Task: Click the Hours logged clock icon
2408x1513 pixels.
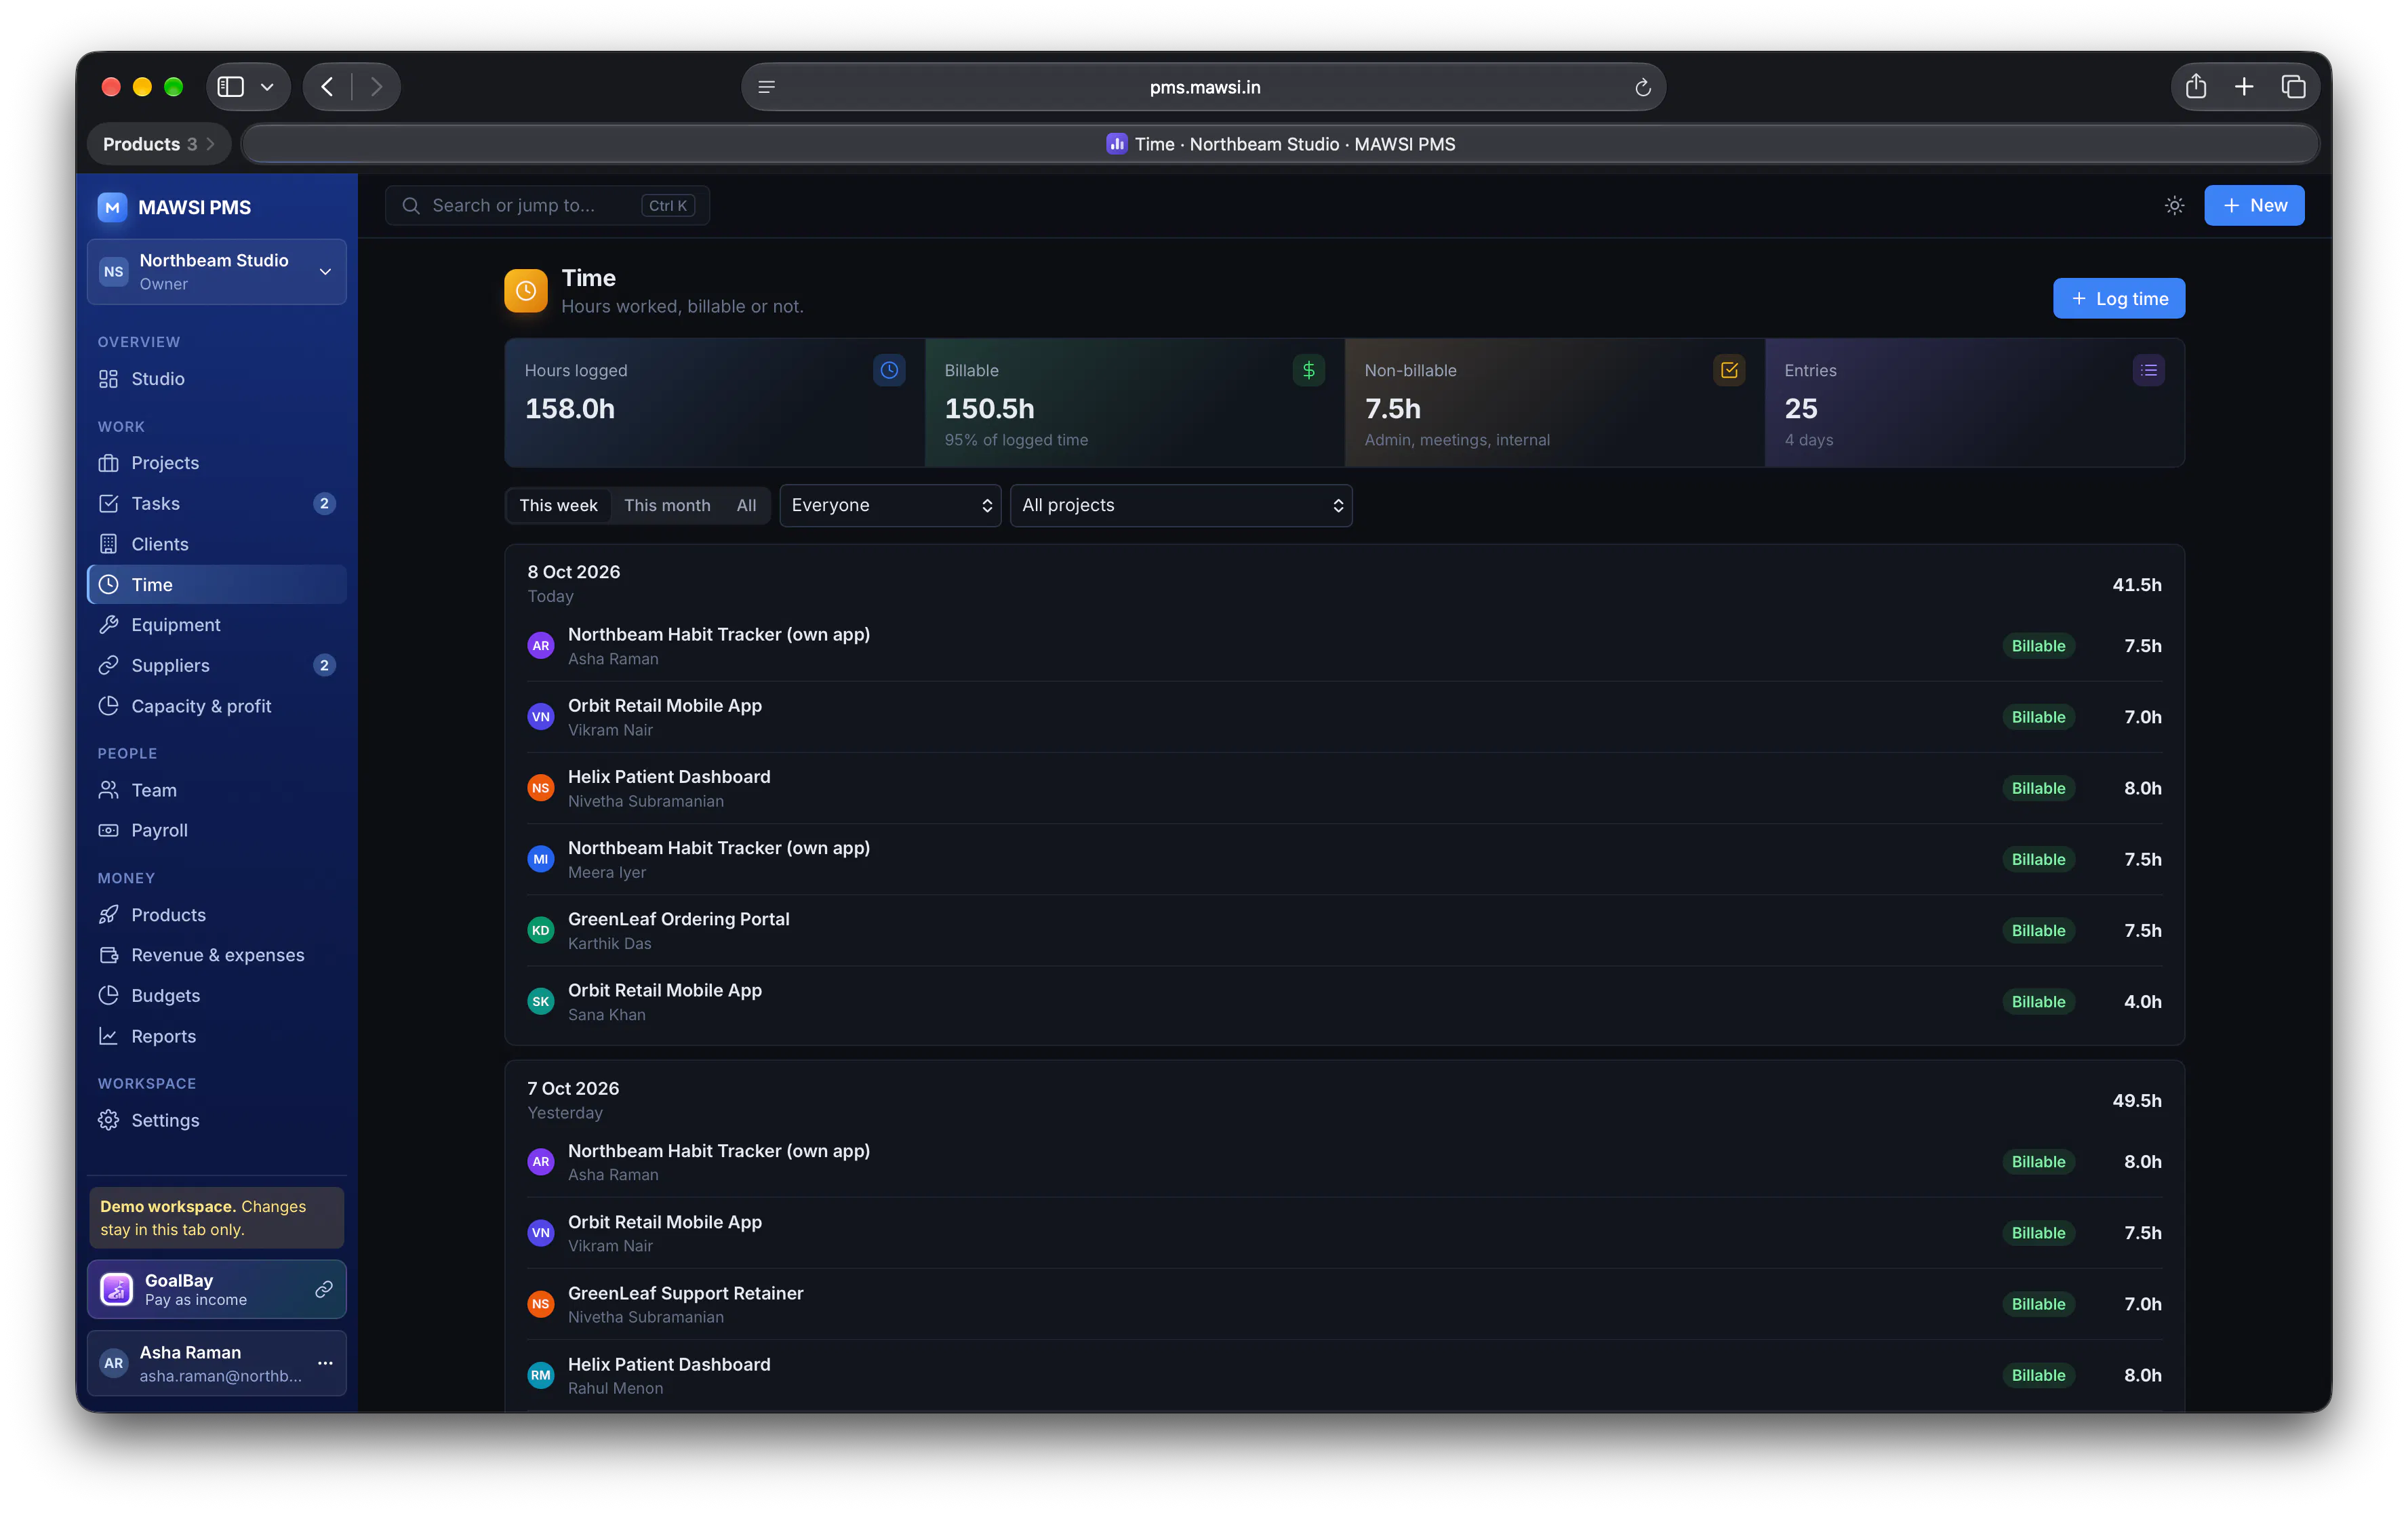Action: (x=889, y=370)
